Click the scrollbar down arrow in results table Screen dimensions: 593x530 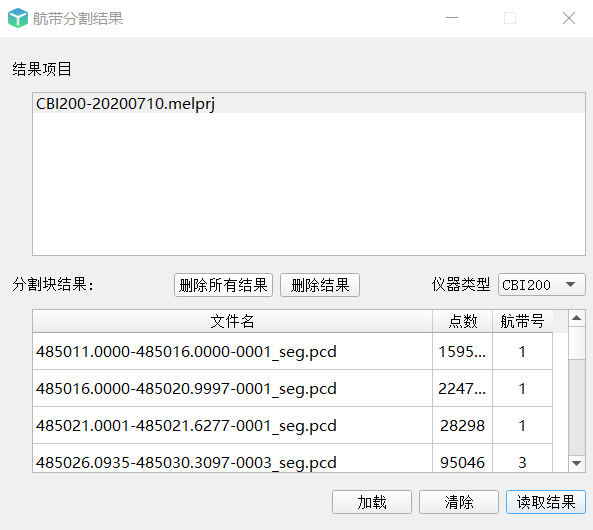(576, 463)
